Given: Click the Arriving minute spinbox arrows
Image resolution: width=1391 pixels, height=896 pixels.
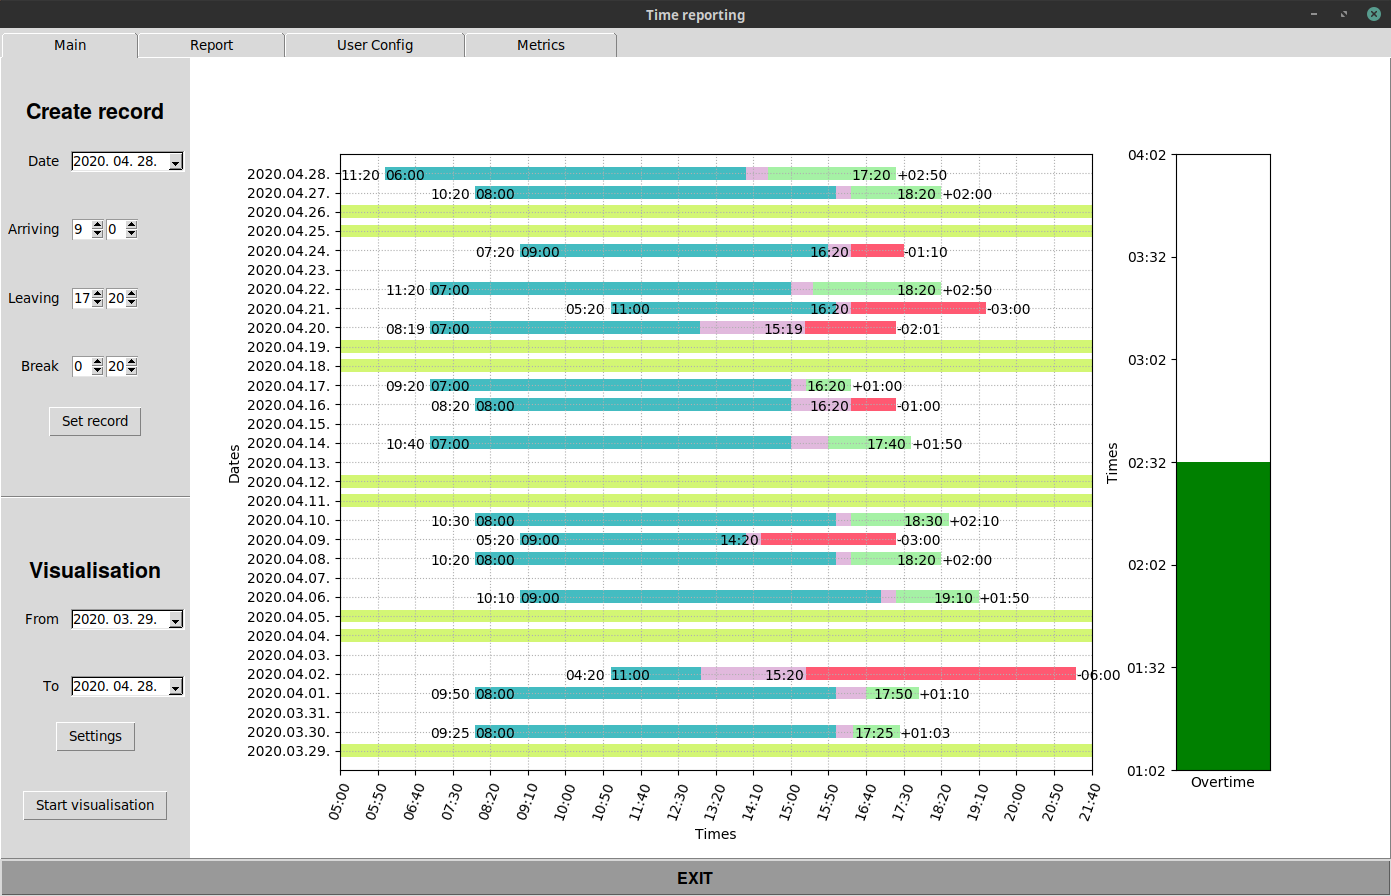Looking at the screenshot, I should coord(131,229).
